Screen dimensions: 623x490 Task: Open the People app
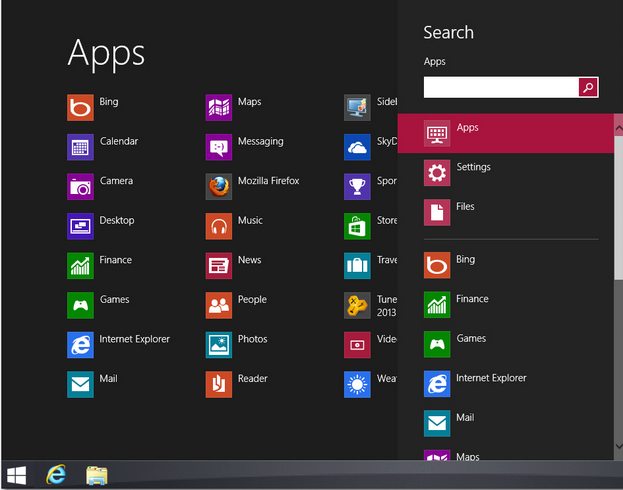(219, 305)
